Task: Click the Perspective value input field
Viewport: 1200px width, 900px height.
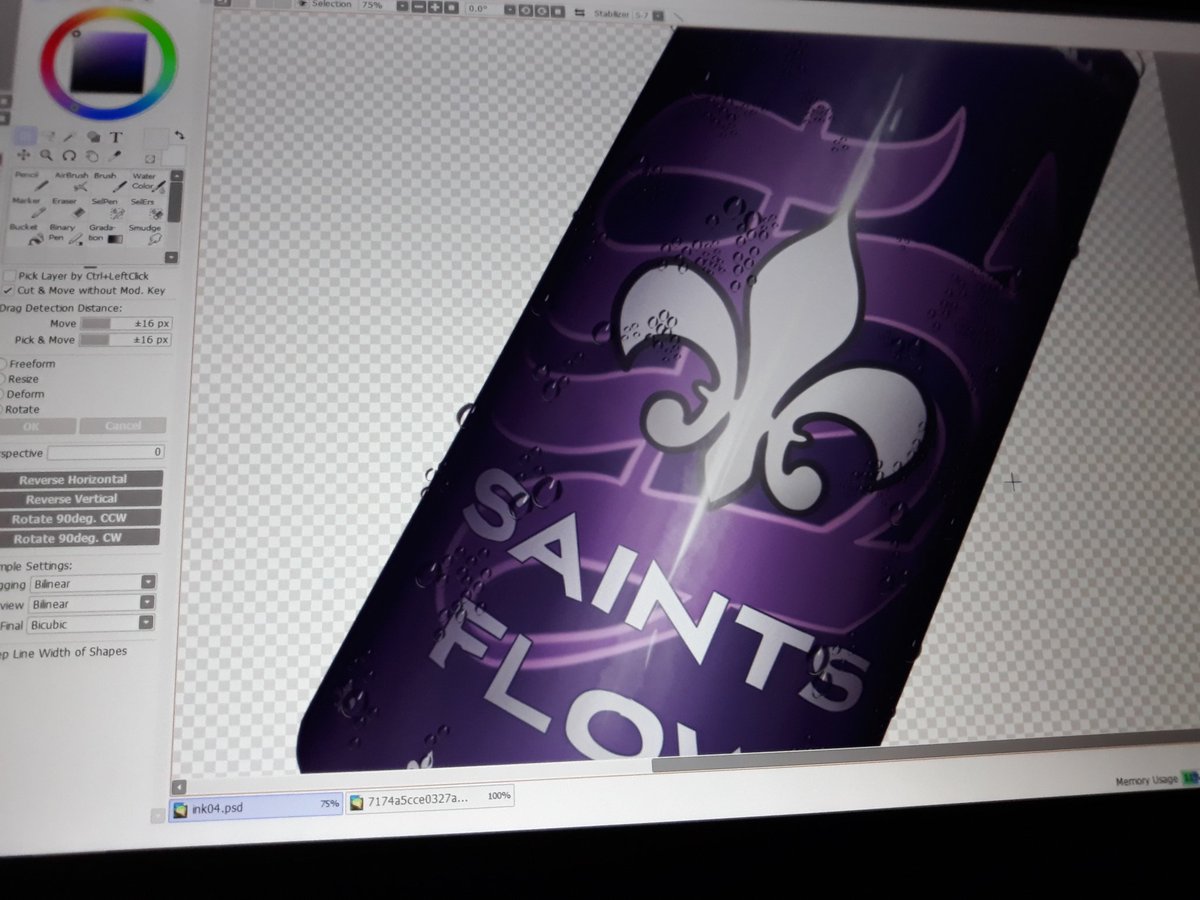Action: point(105,452)
